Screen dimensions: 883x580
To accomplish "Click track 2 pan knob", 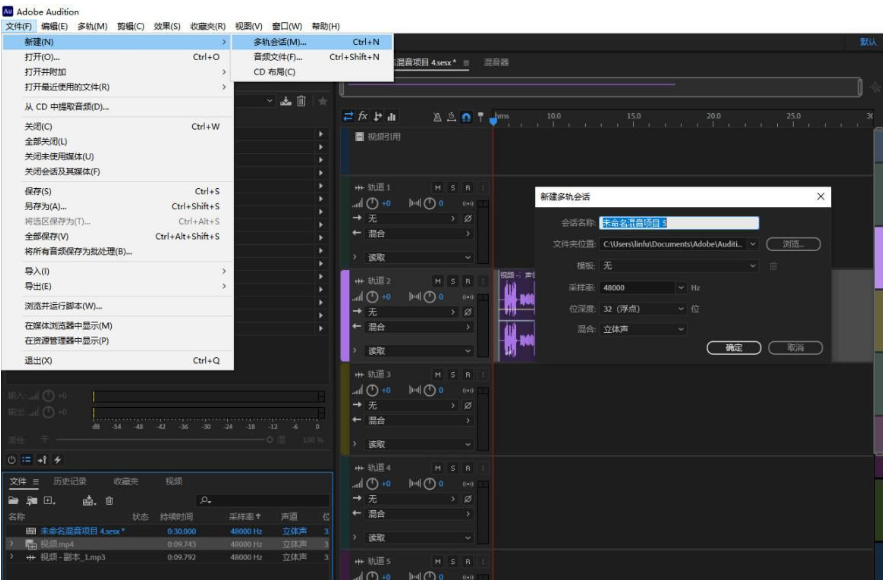I will click(x=429, y=297).
